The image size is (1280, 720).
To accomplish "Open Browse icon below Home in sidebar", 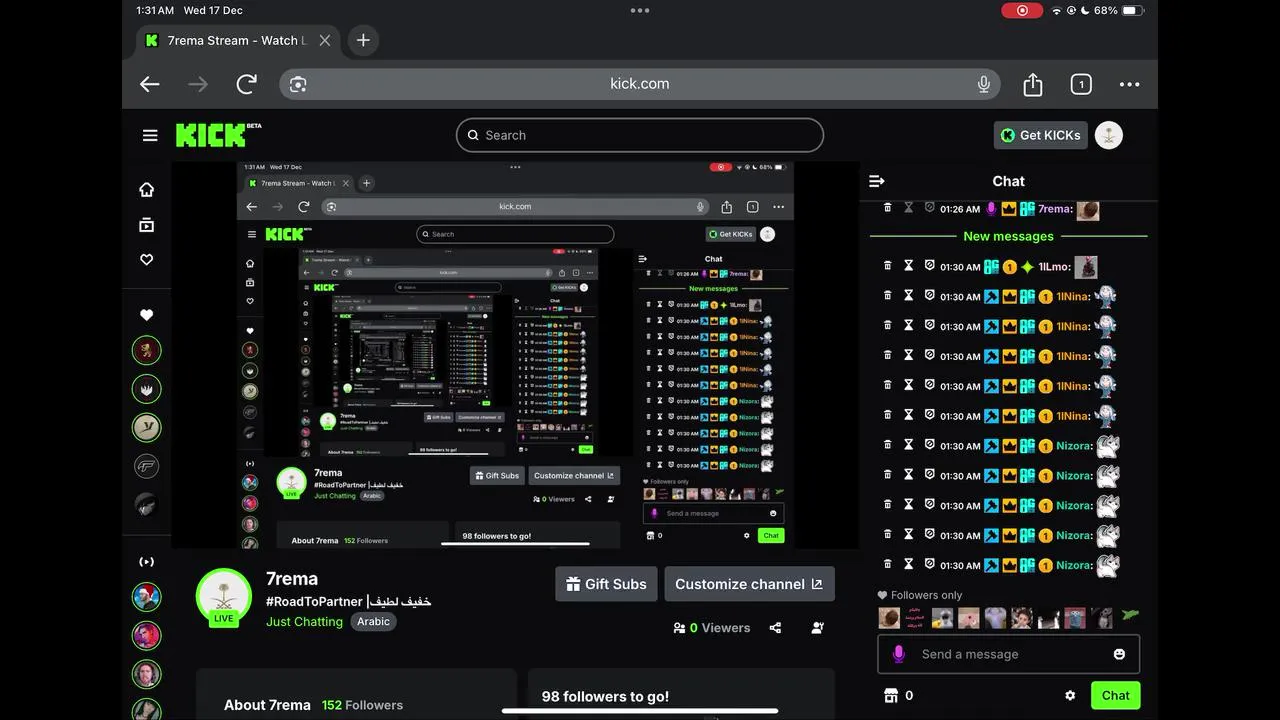I will (147, 225).
